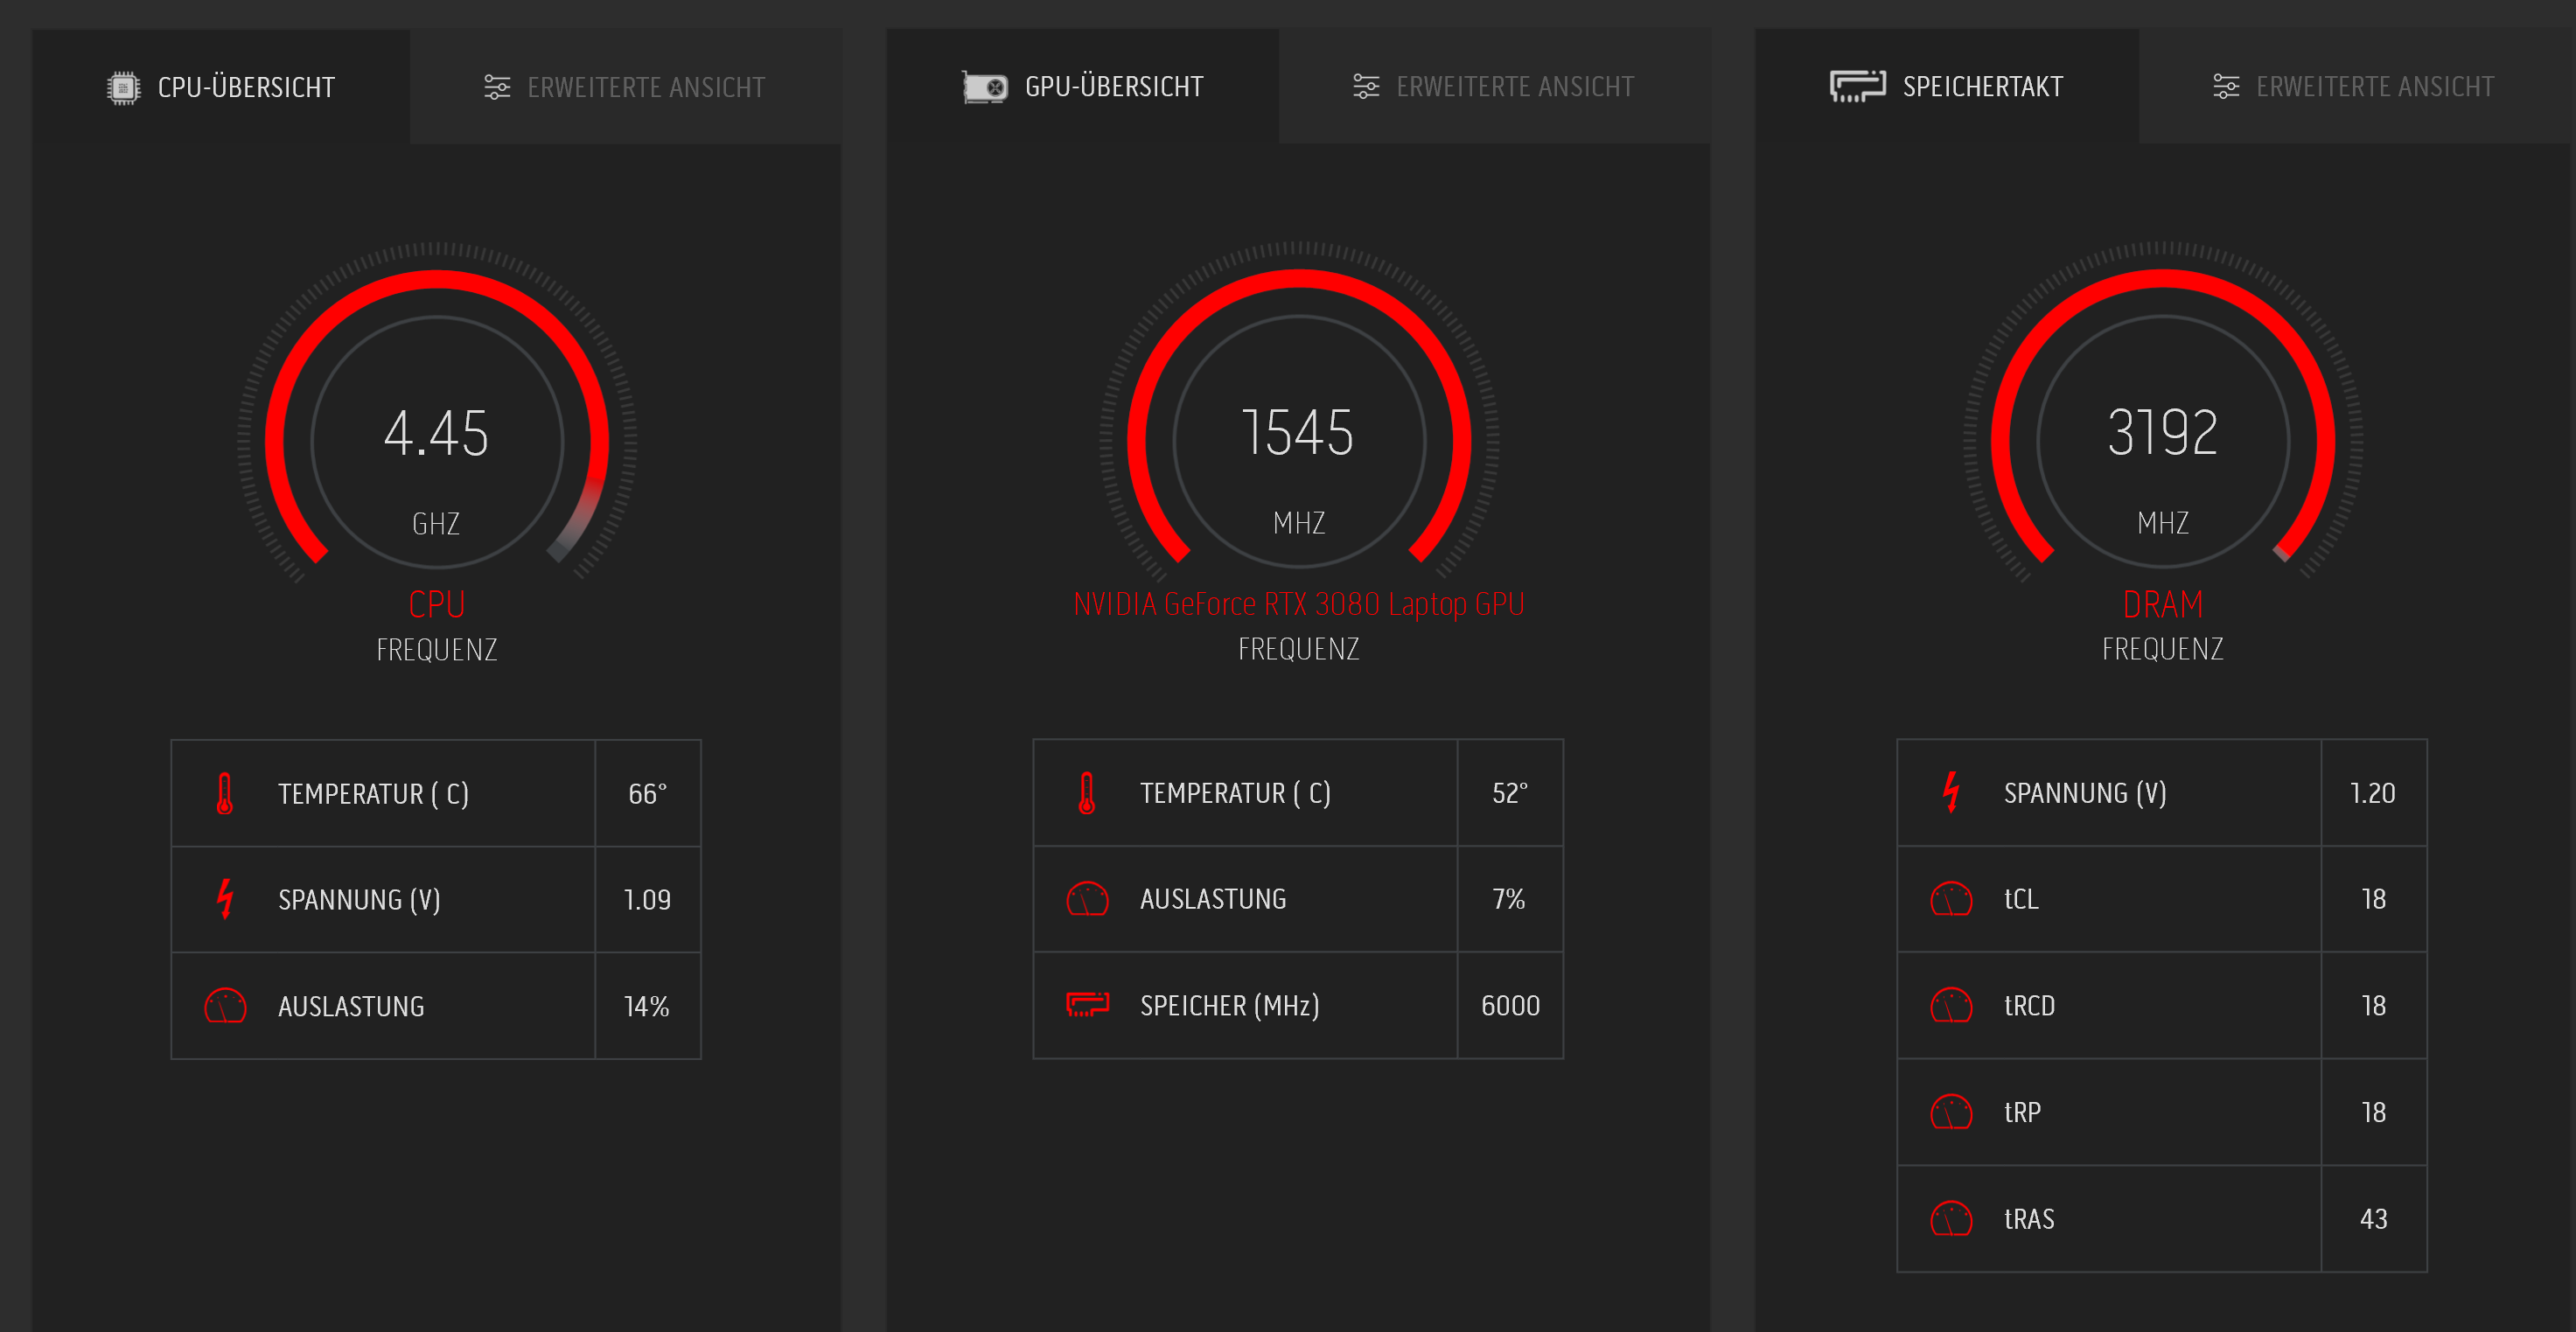Click the red DRAM label

click(x=2162, y=604)
